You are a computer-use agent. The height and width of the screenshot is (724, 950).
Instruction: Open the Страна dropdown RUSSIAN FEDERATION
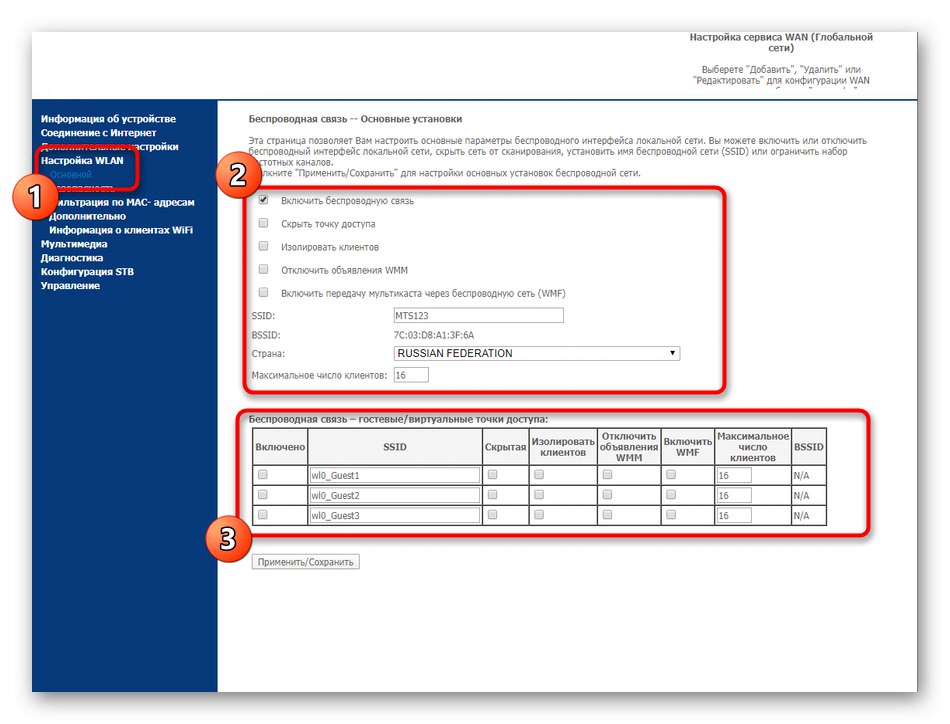point(537,353)
